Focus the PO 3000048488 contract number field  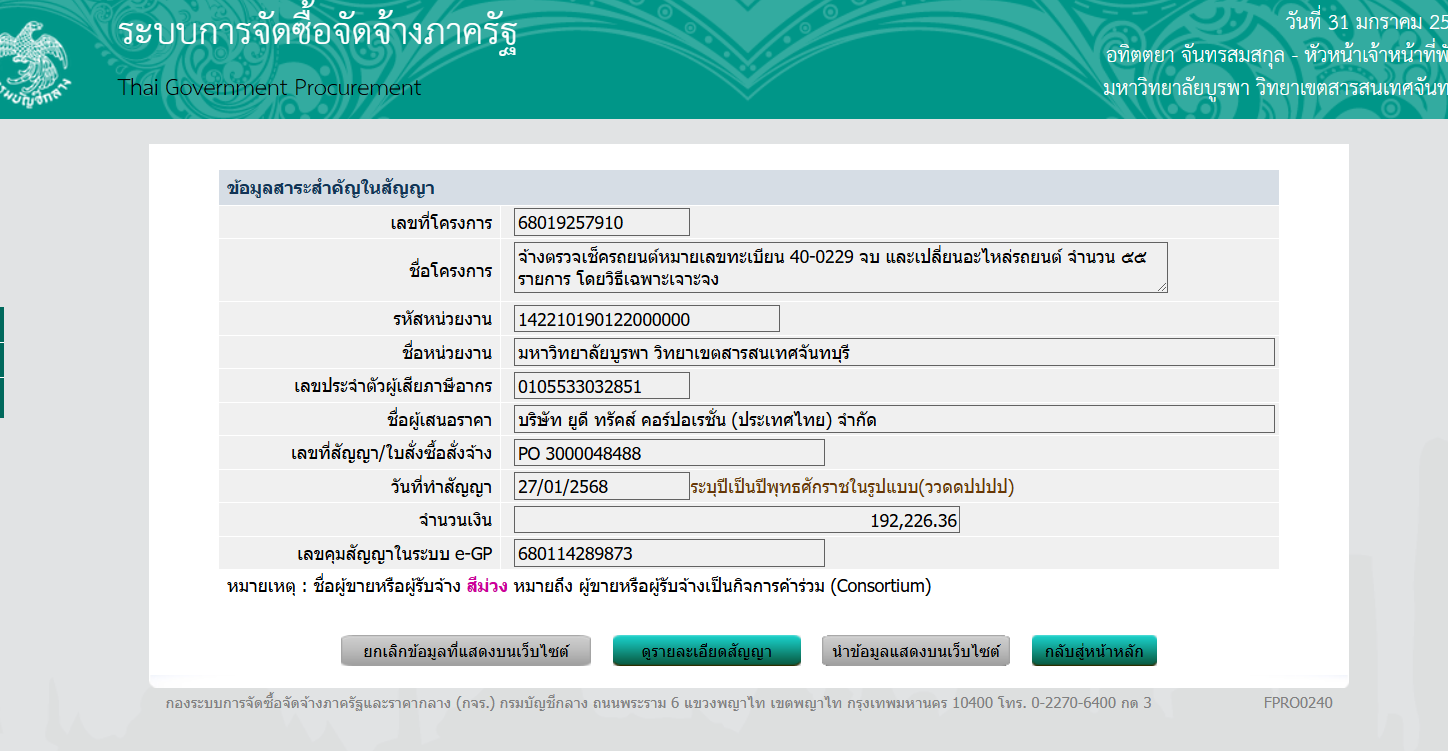(x=668, y=453)
